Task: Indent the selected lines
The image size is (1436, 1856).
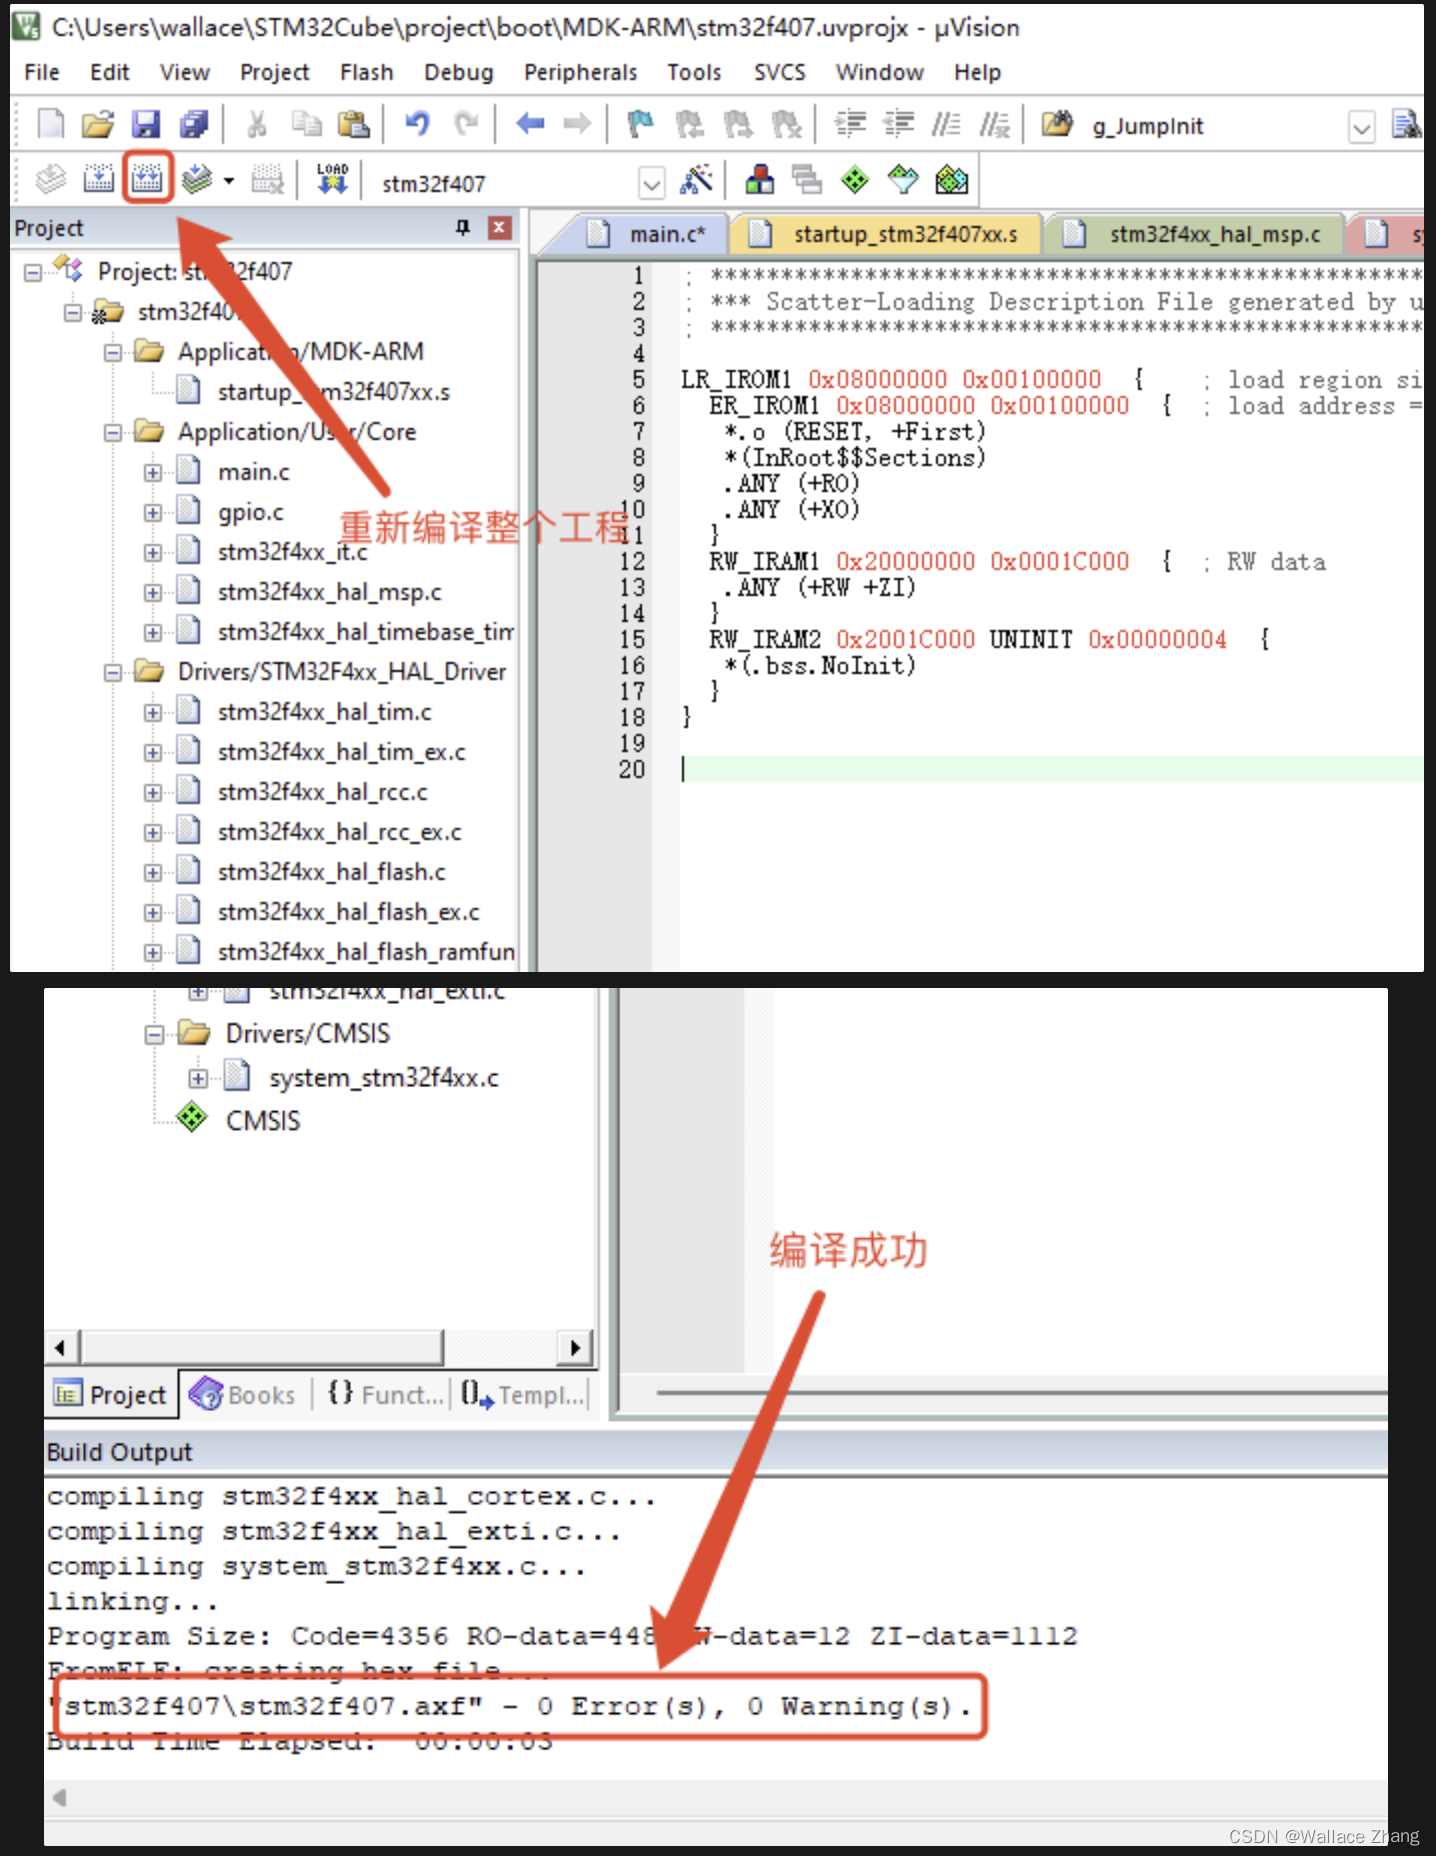Action: pos(850,124)
